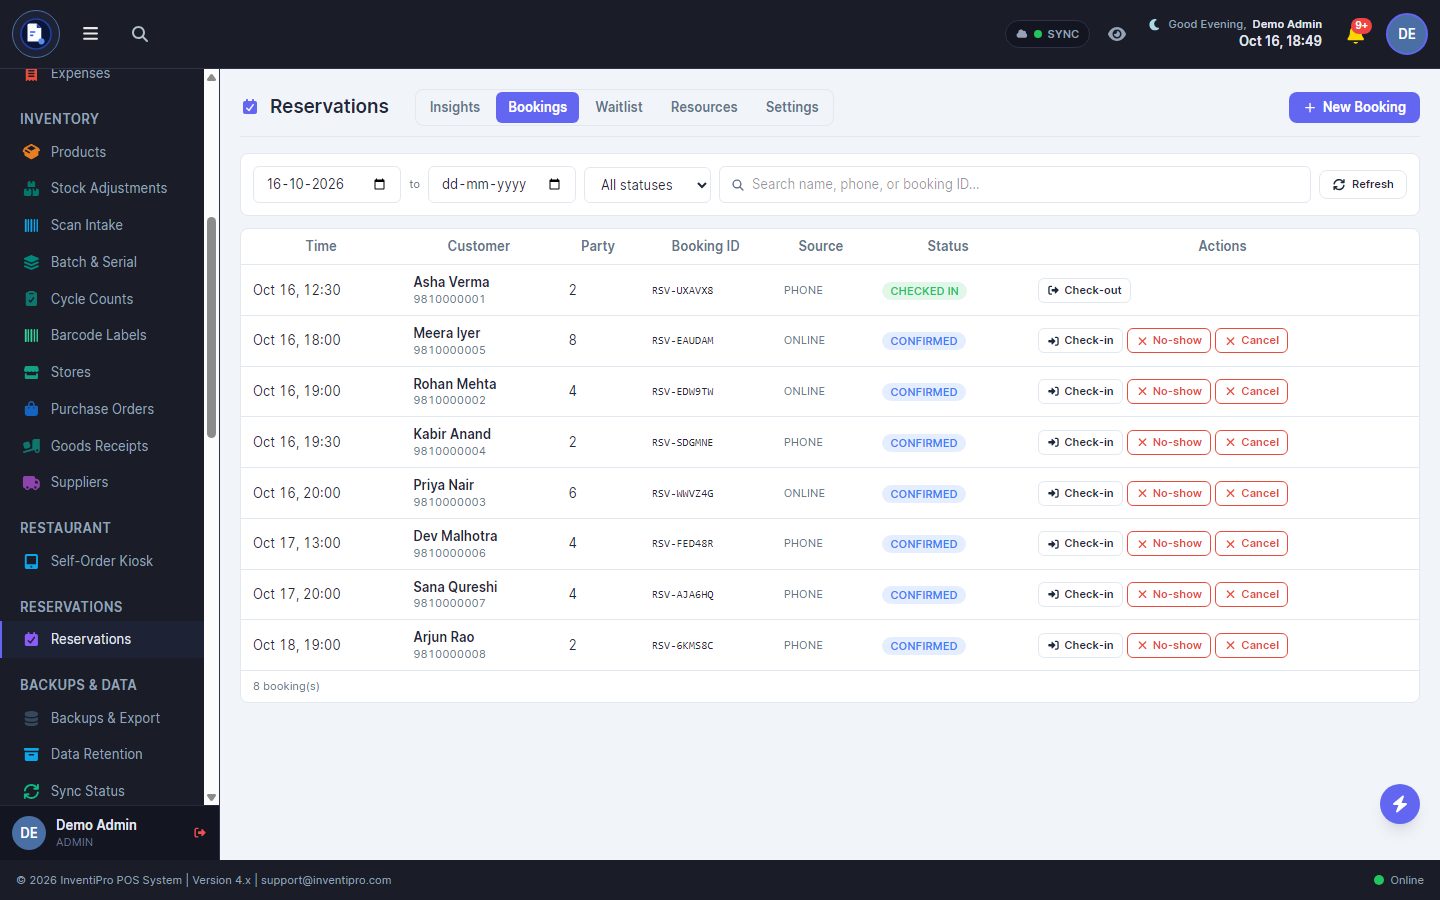Click customer name Rohan Mehta

coord(455,384)
